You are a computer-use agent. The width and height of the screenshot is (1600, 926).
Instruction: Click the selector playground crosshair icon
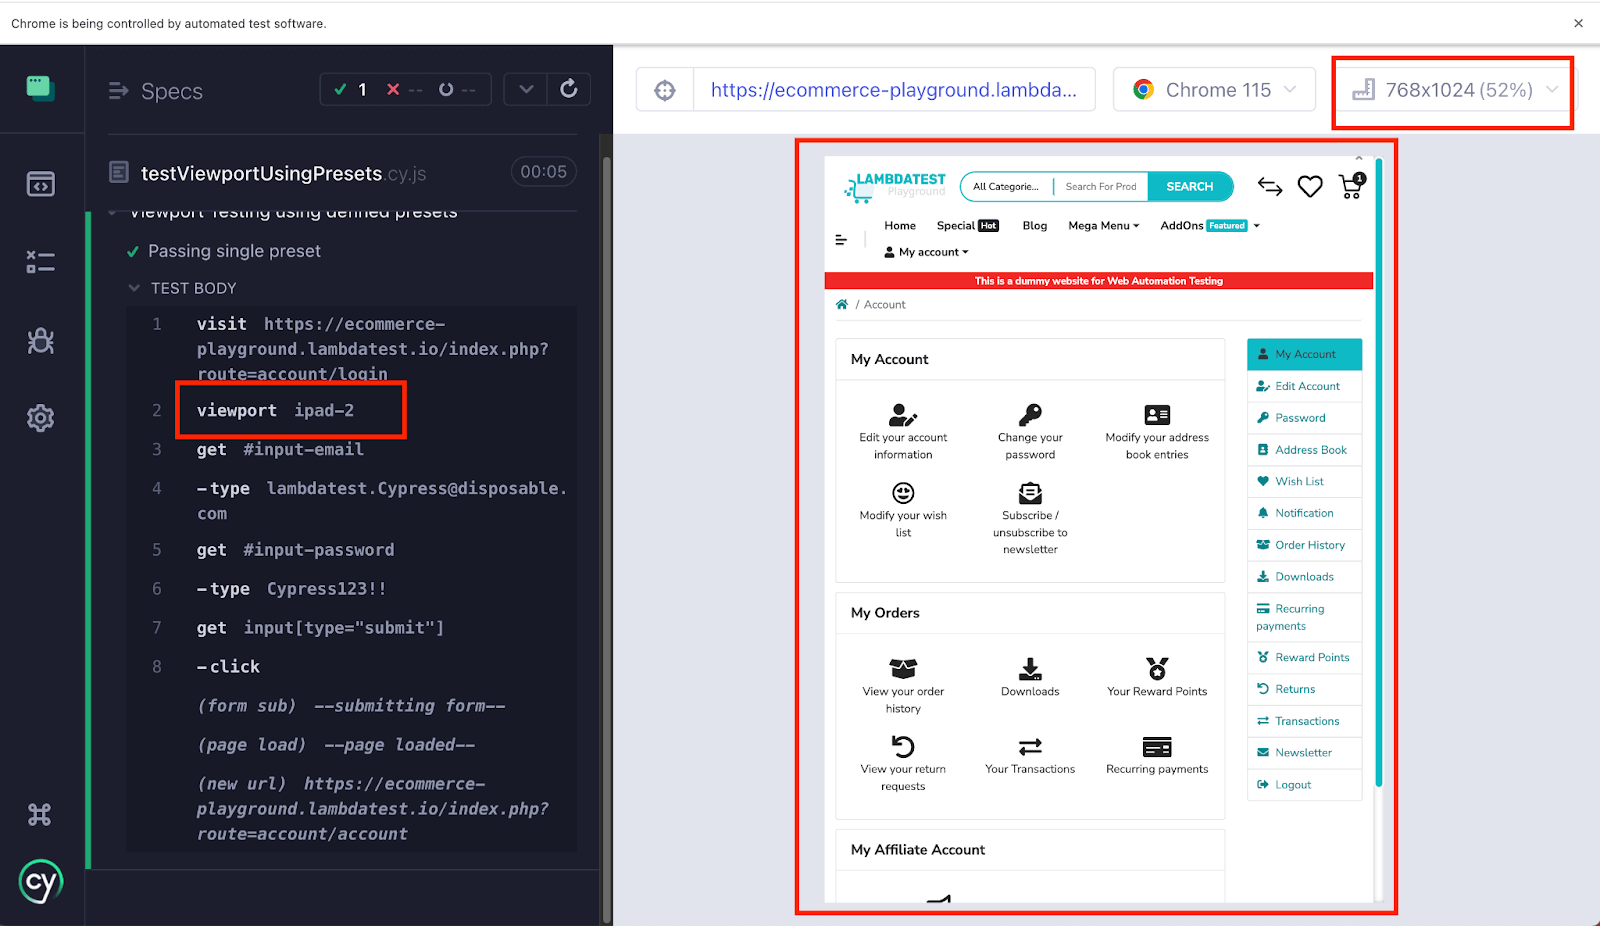click(x=665, y=90)
